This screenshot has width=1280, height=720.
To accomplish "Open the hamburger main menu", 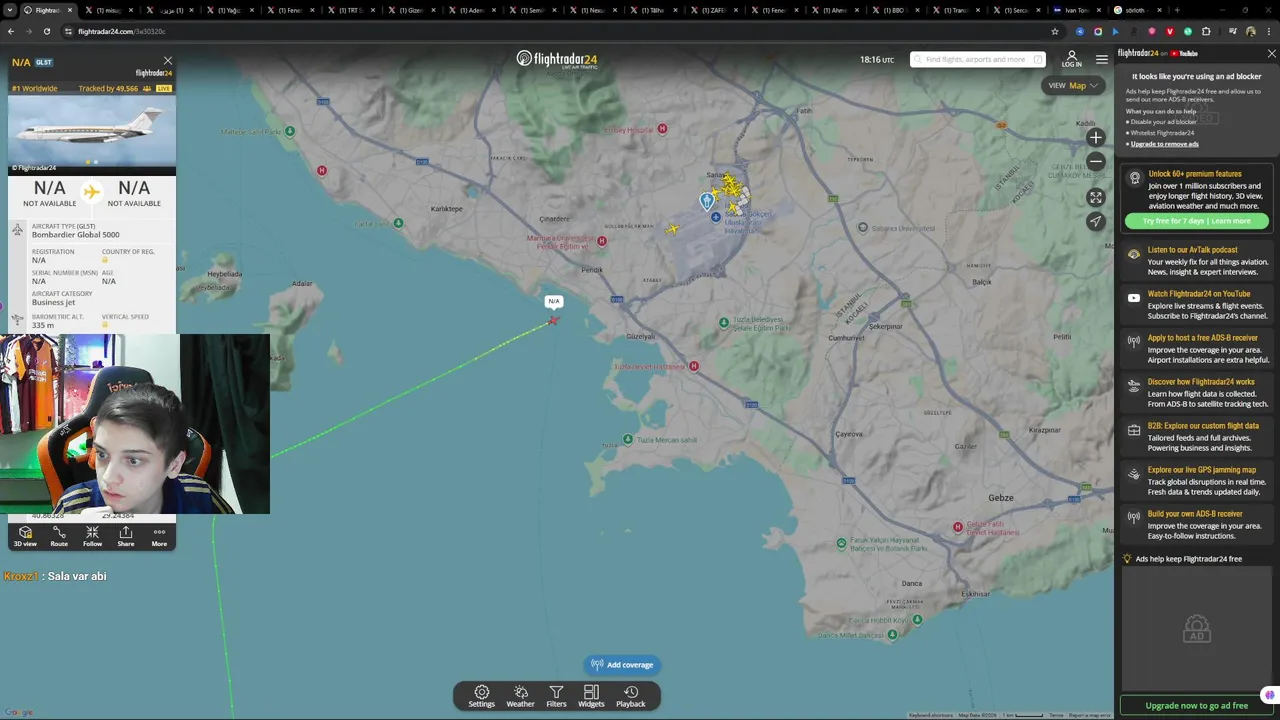I will [1101, 60].
